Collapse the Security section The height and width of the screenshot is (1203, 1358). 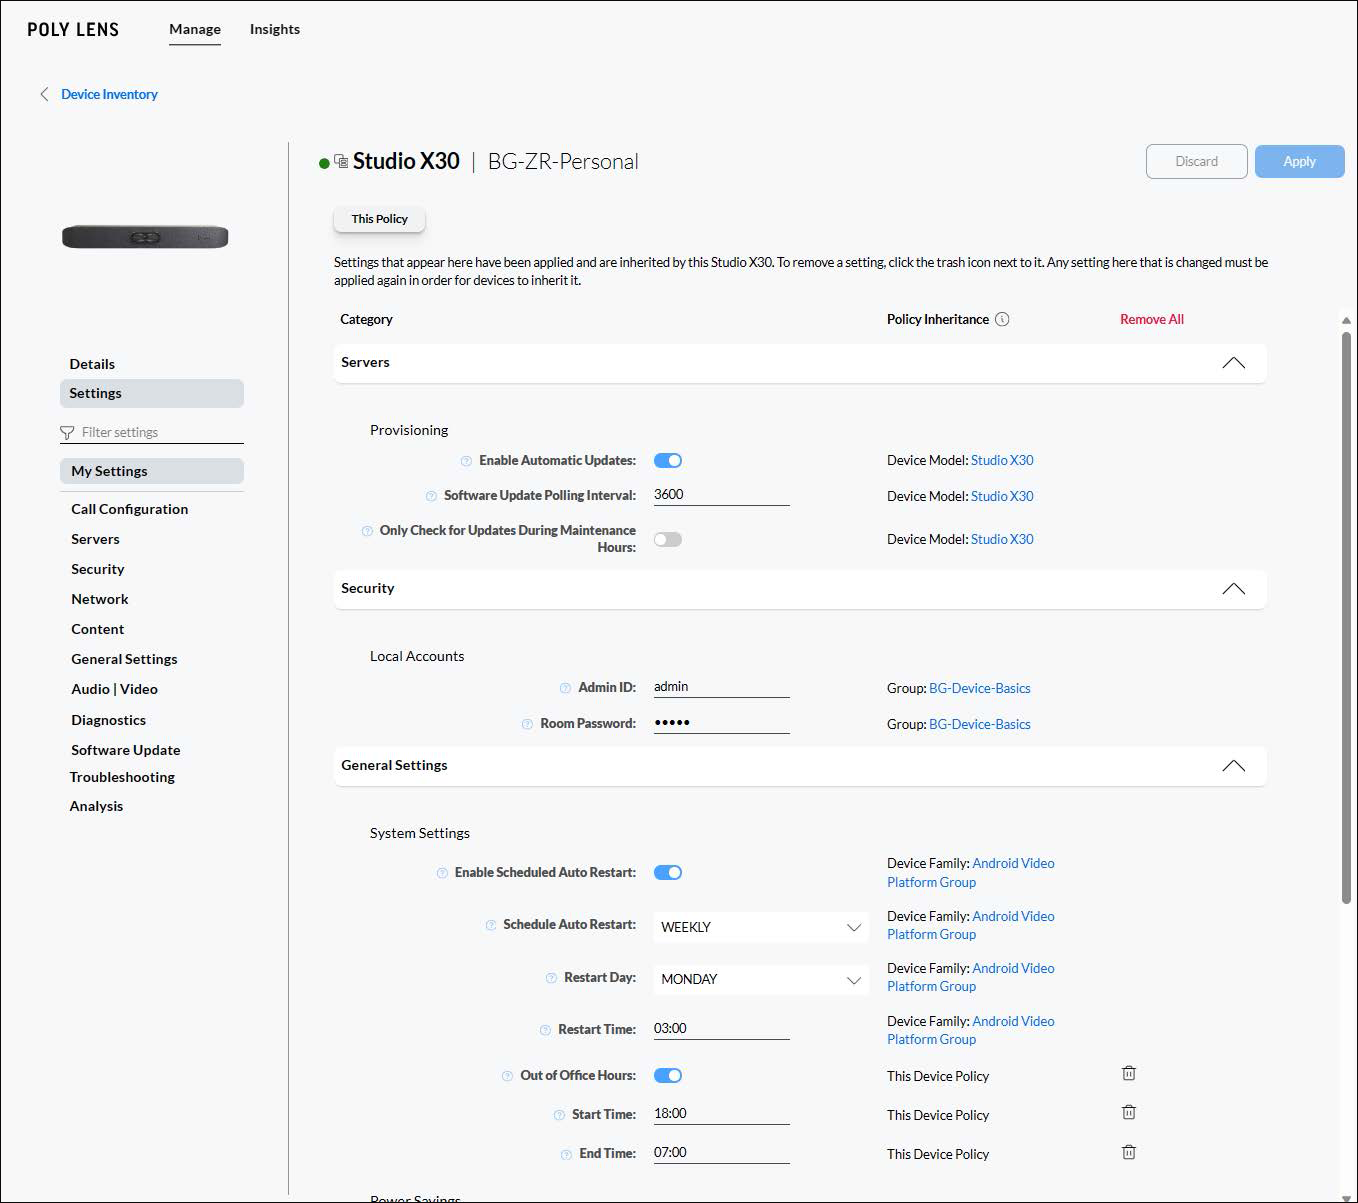pos(1234,589)
